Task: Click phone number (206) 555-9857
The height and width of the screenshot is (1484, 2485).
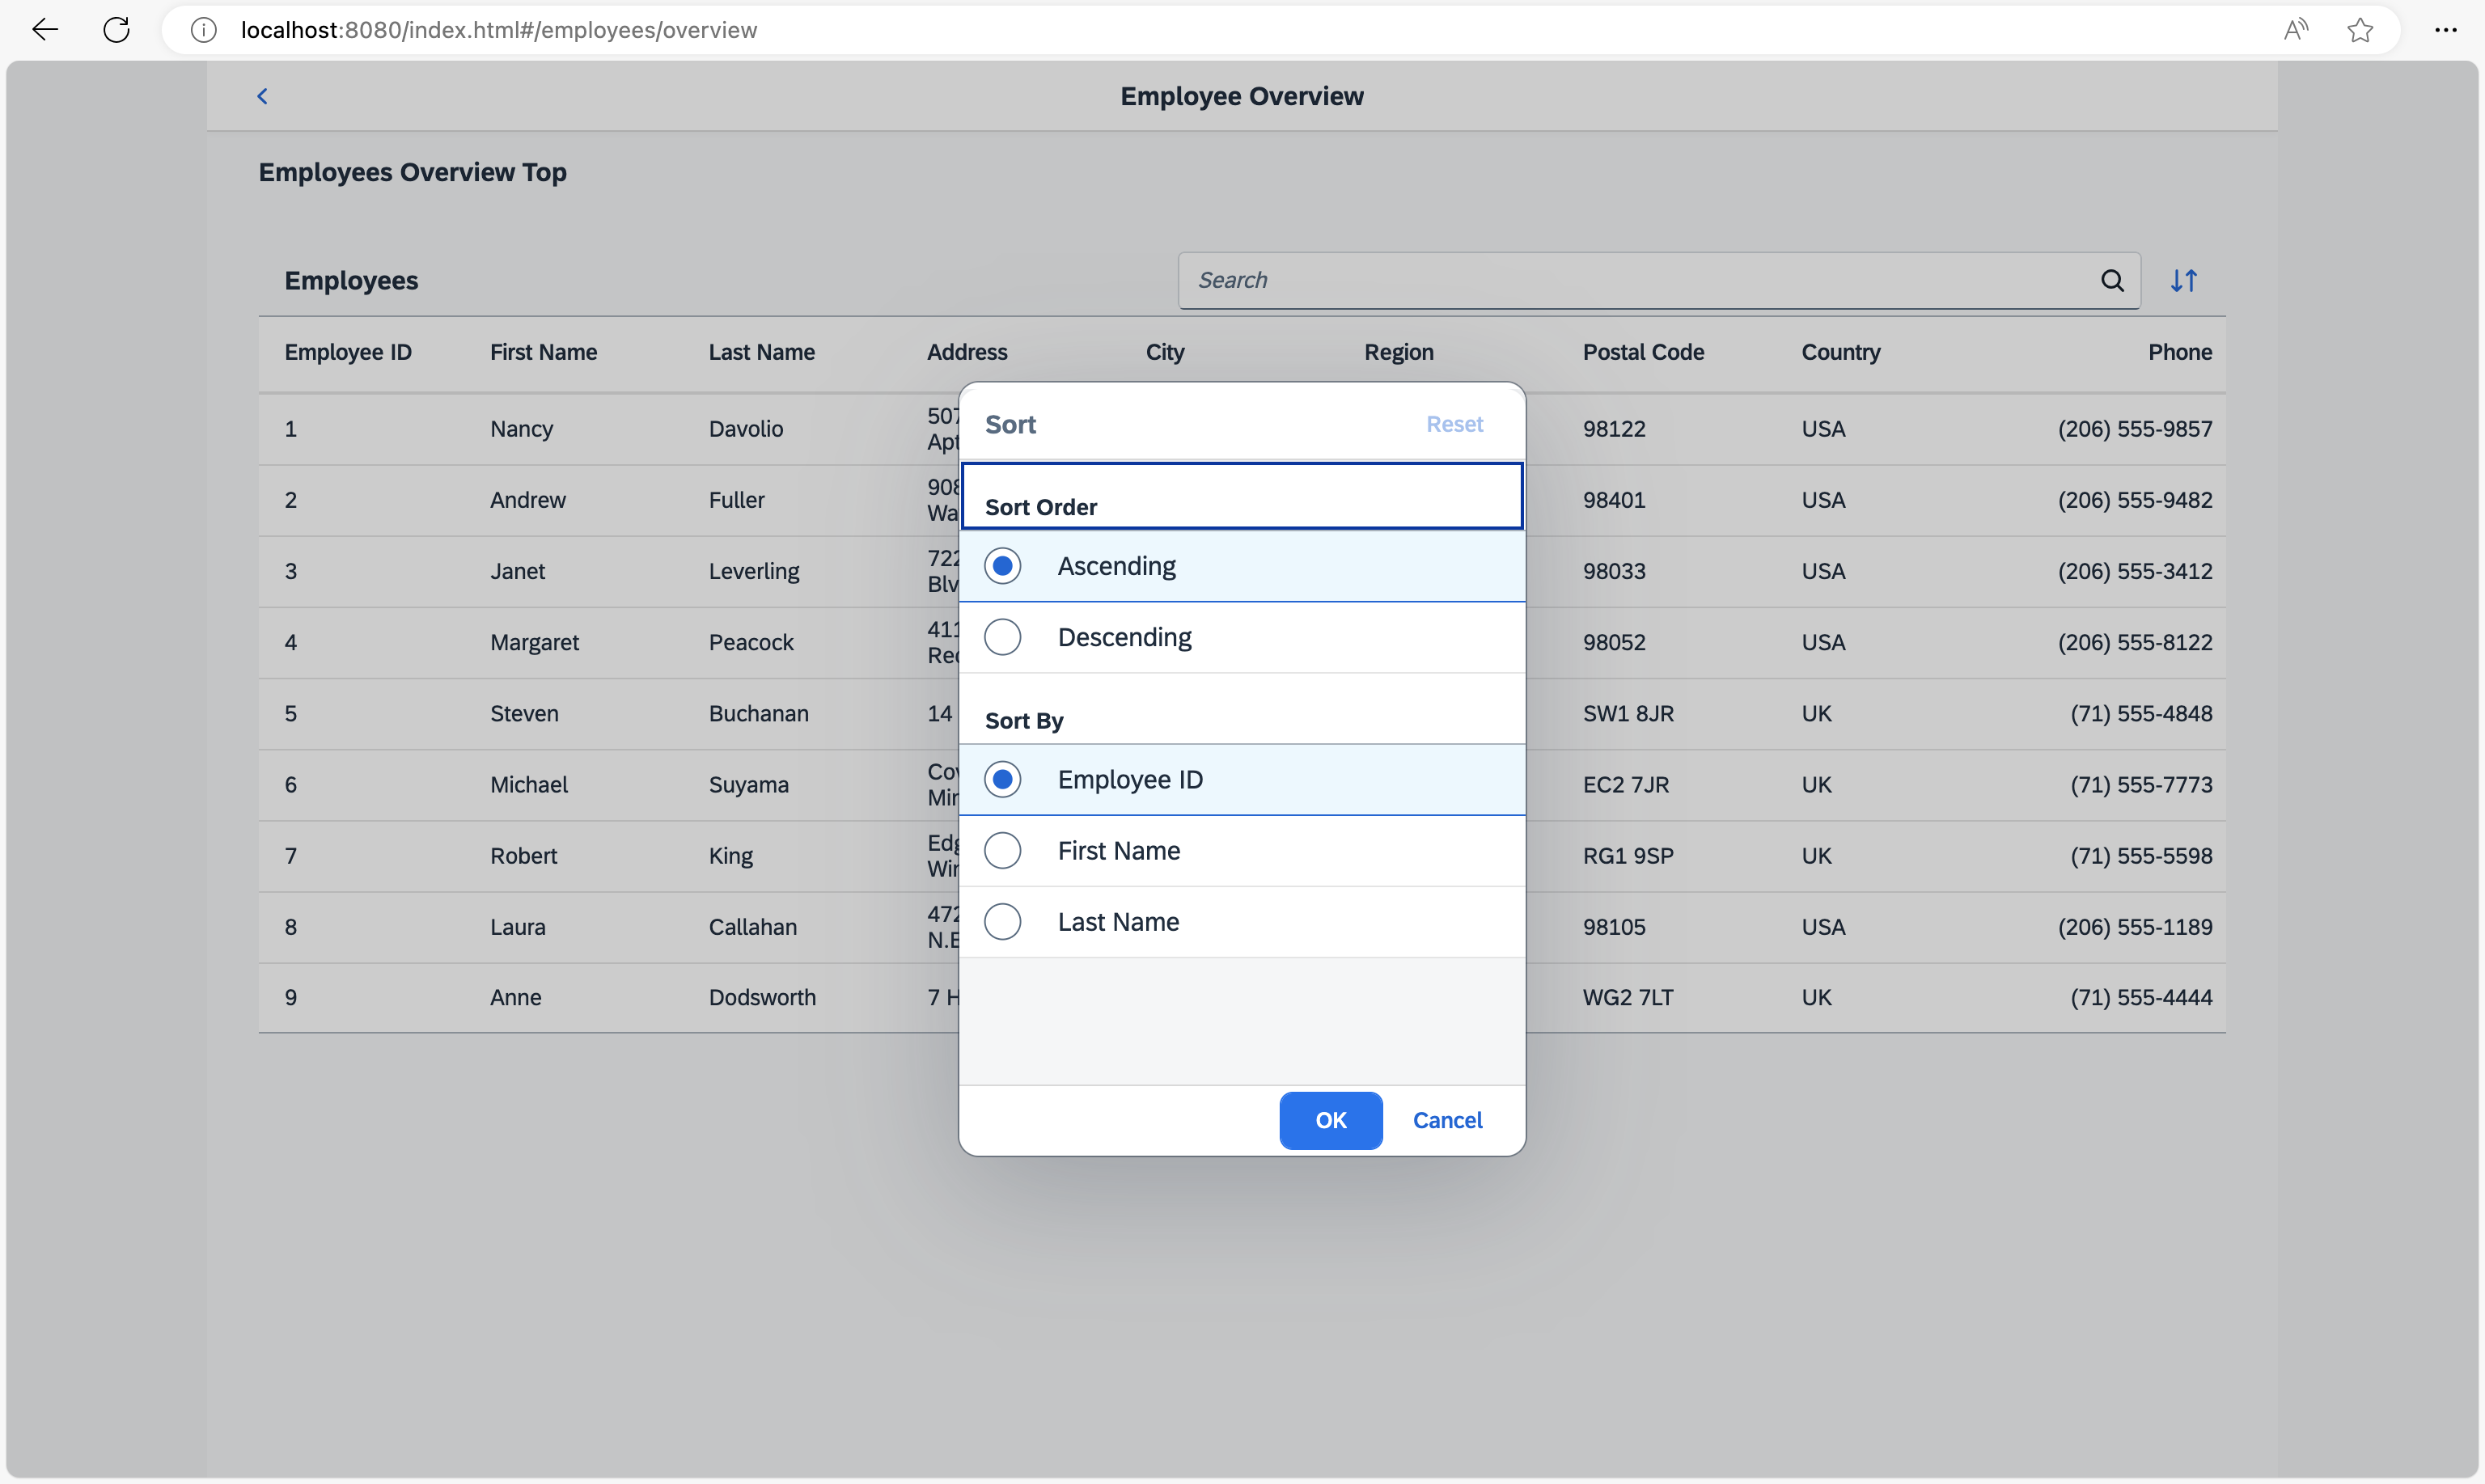Action: 2135,429
